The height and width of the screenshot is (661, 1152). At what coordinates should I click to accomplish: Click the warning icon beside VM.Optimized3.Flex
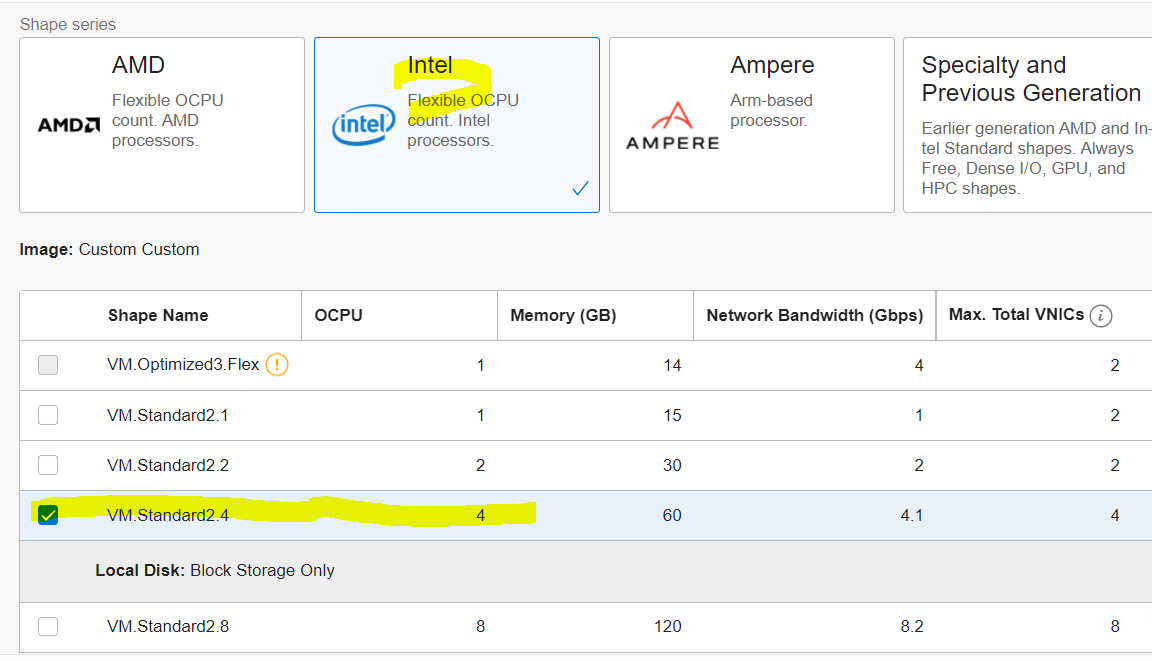click(x=277, y=365)
